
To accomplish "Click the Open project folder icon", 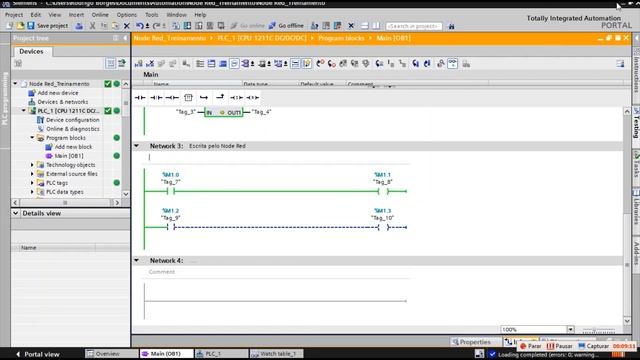I will [x=20, y=26].
